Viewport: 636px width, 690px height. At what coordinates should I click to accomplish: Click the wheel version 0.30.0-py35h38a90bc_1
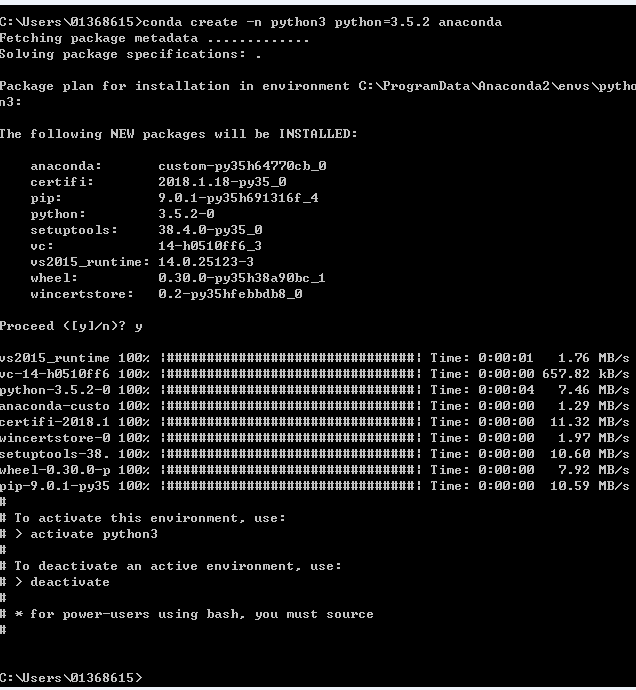[242, 278]
